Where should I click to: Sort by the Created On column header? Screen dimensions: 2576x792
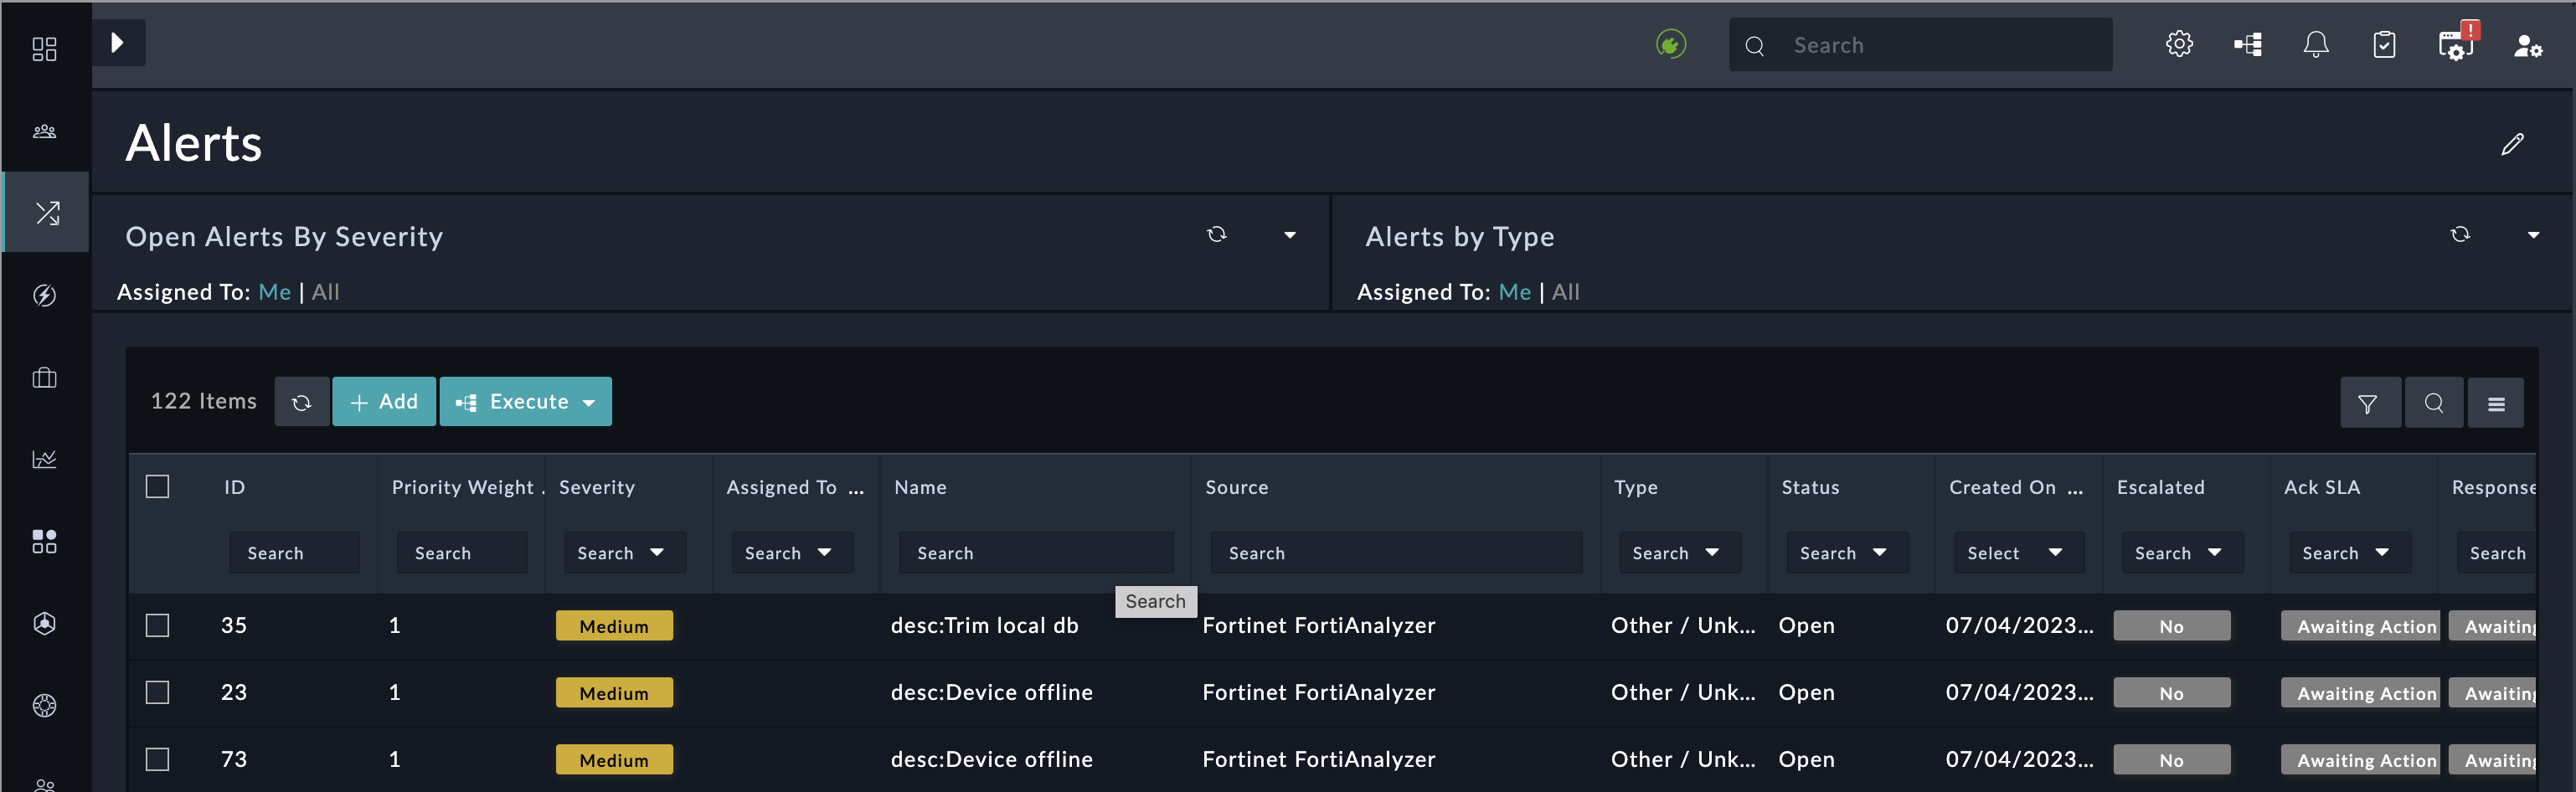[2002, 487]
